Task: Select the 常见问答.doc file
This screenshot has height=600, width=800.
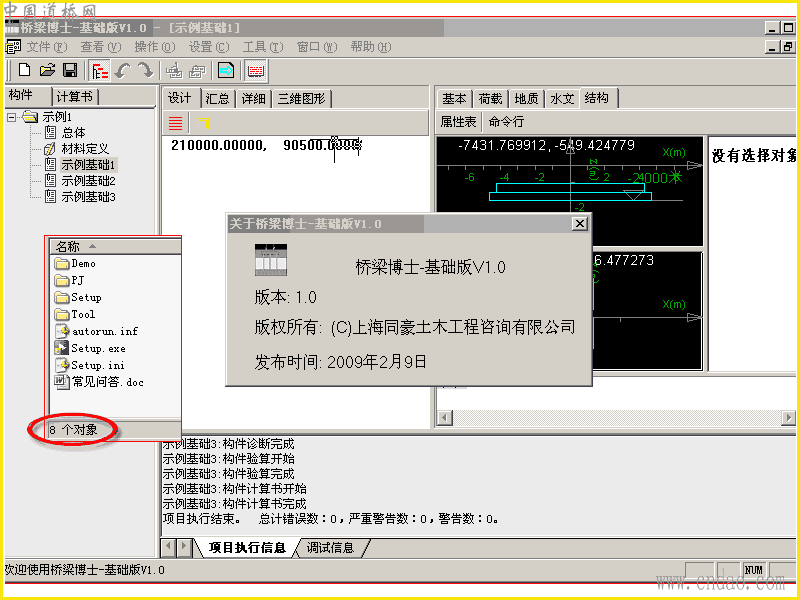Action: click(99, 382)
